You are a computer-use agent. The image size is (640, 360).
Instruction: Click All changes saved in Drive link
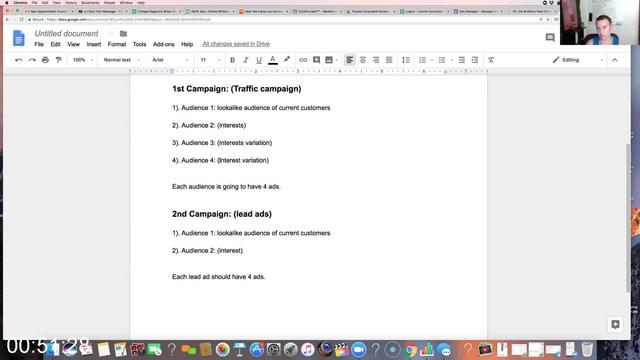[x=236, y=44]
